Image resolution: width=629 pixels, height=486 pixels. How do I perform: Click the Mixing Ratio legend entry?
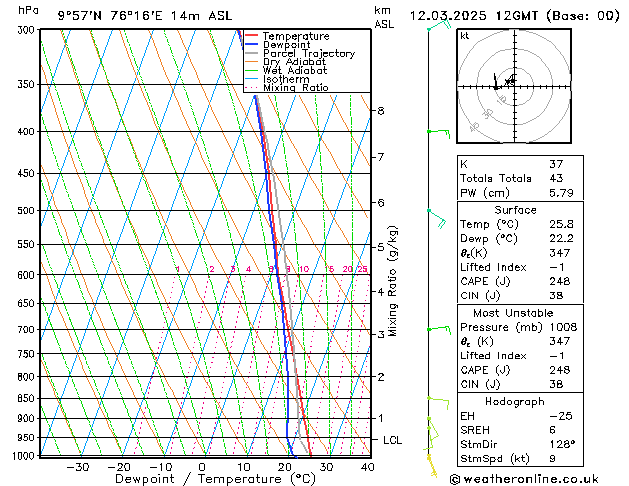[x=295, y=88]
